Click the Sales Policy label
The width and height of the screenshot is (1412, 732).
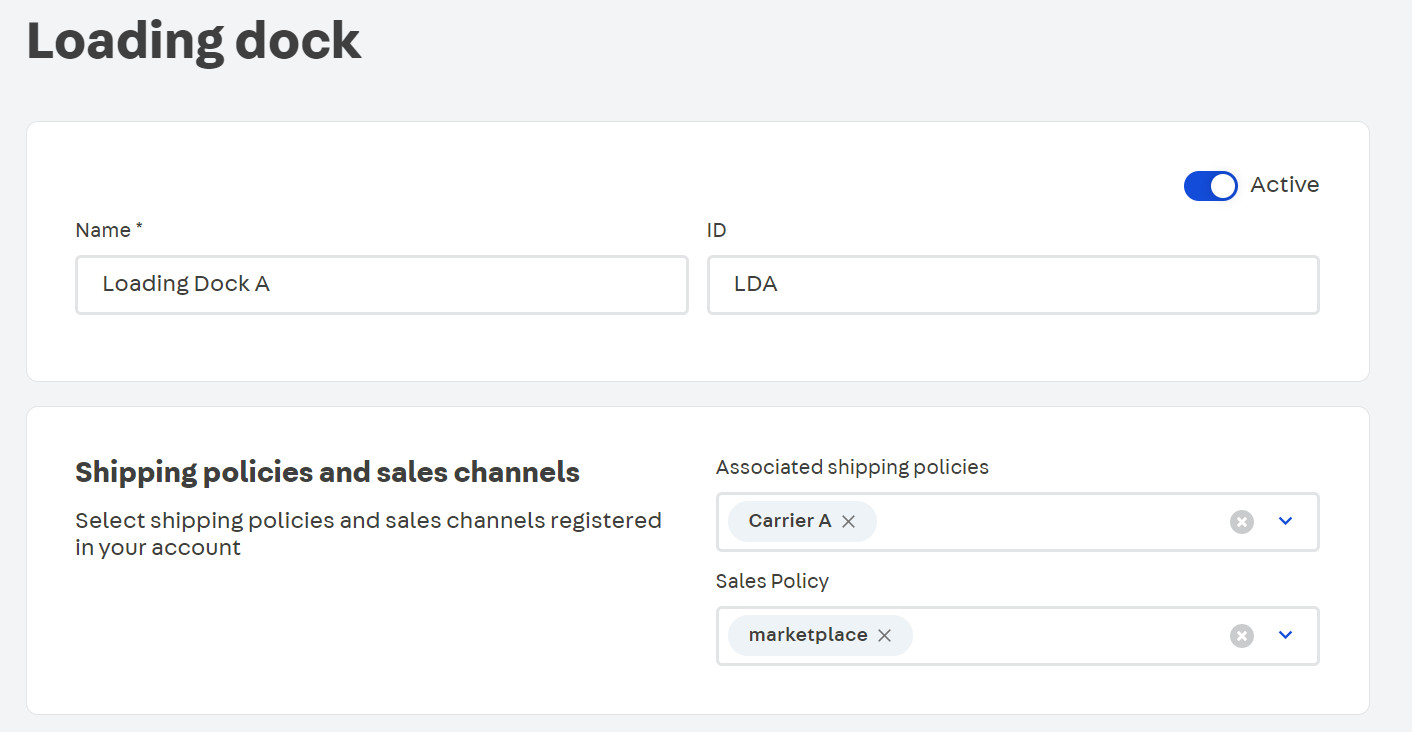tap(772, 581)
